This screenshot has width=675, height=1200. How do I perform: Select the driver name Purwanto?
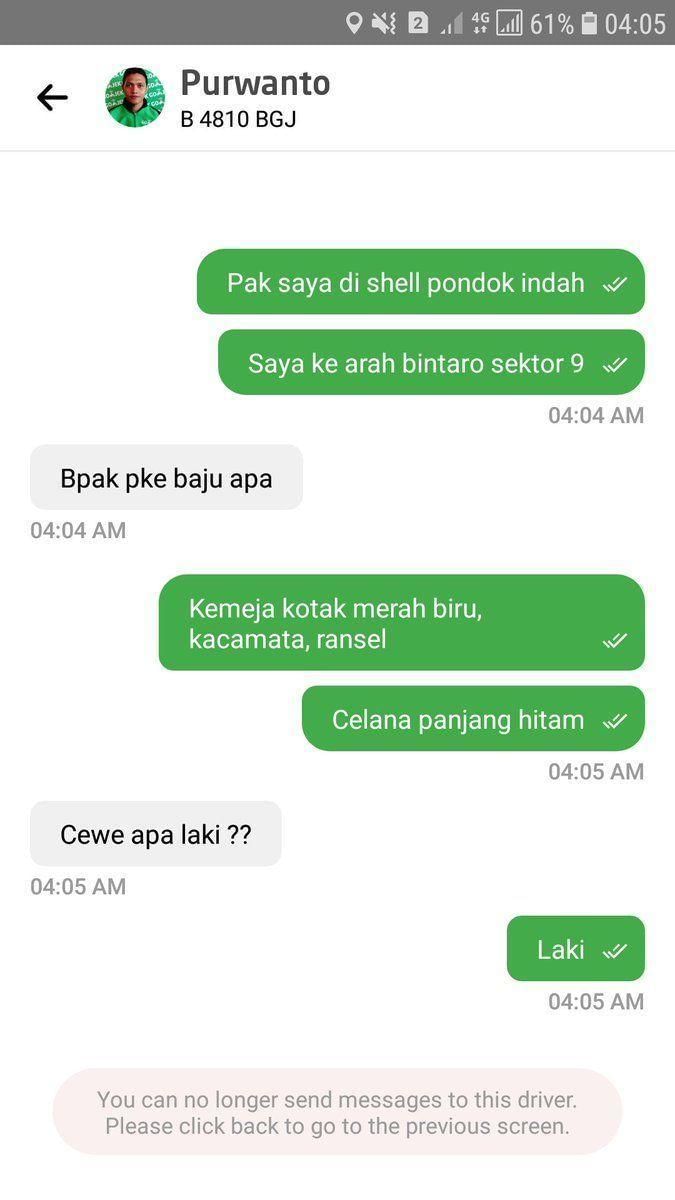pos(255,83)
